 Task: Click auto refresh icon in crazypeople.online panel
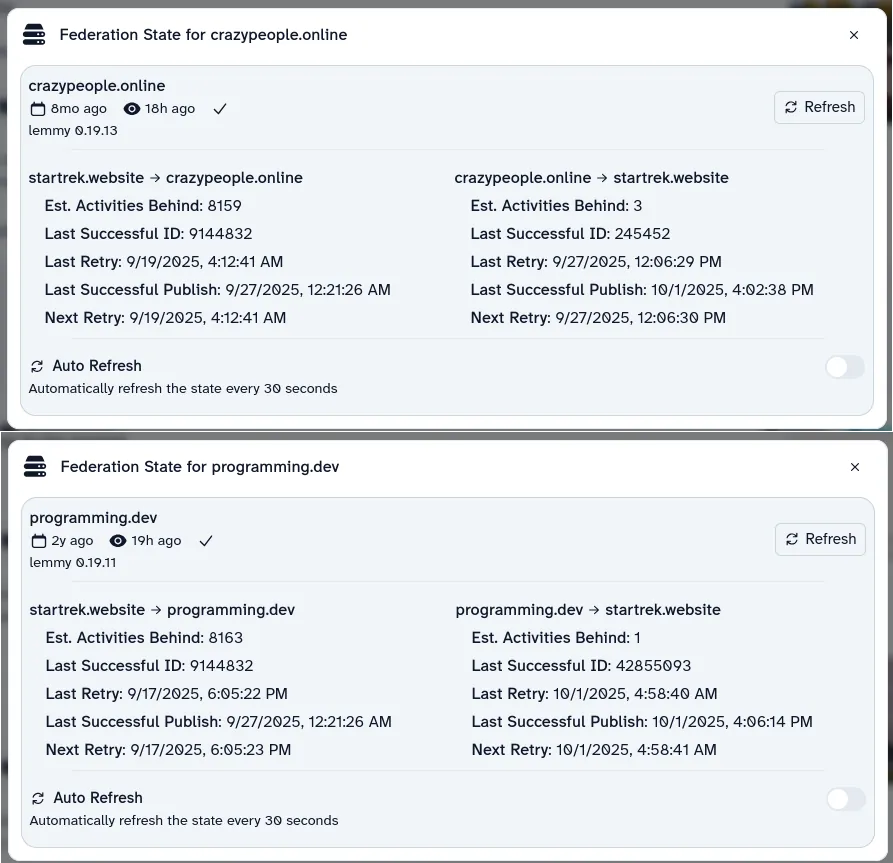pyautogui.click(x=38, y=366)
